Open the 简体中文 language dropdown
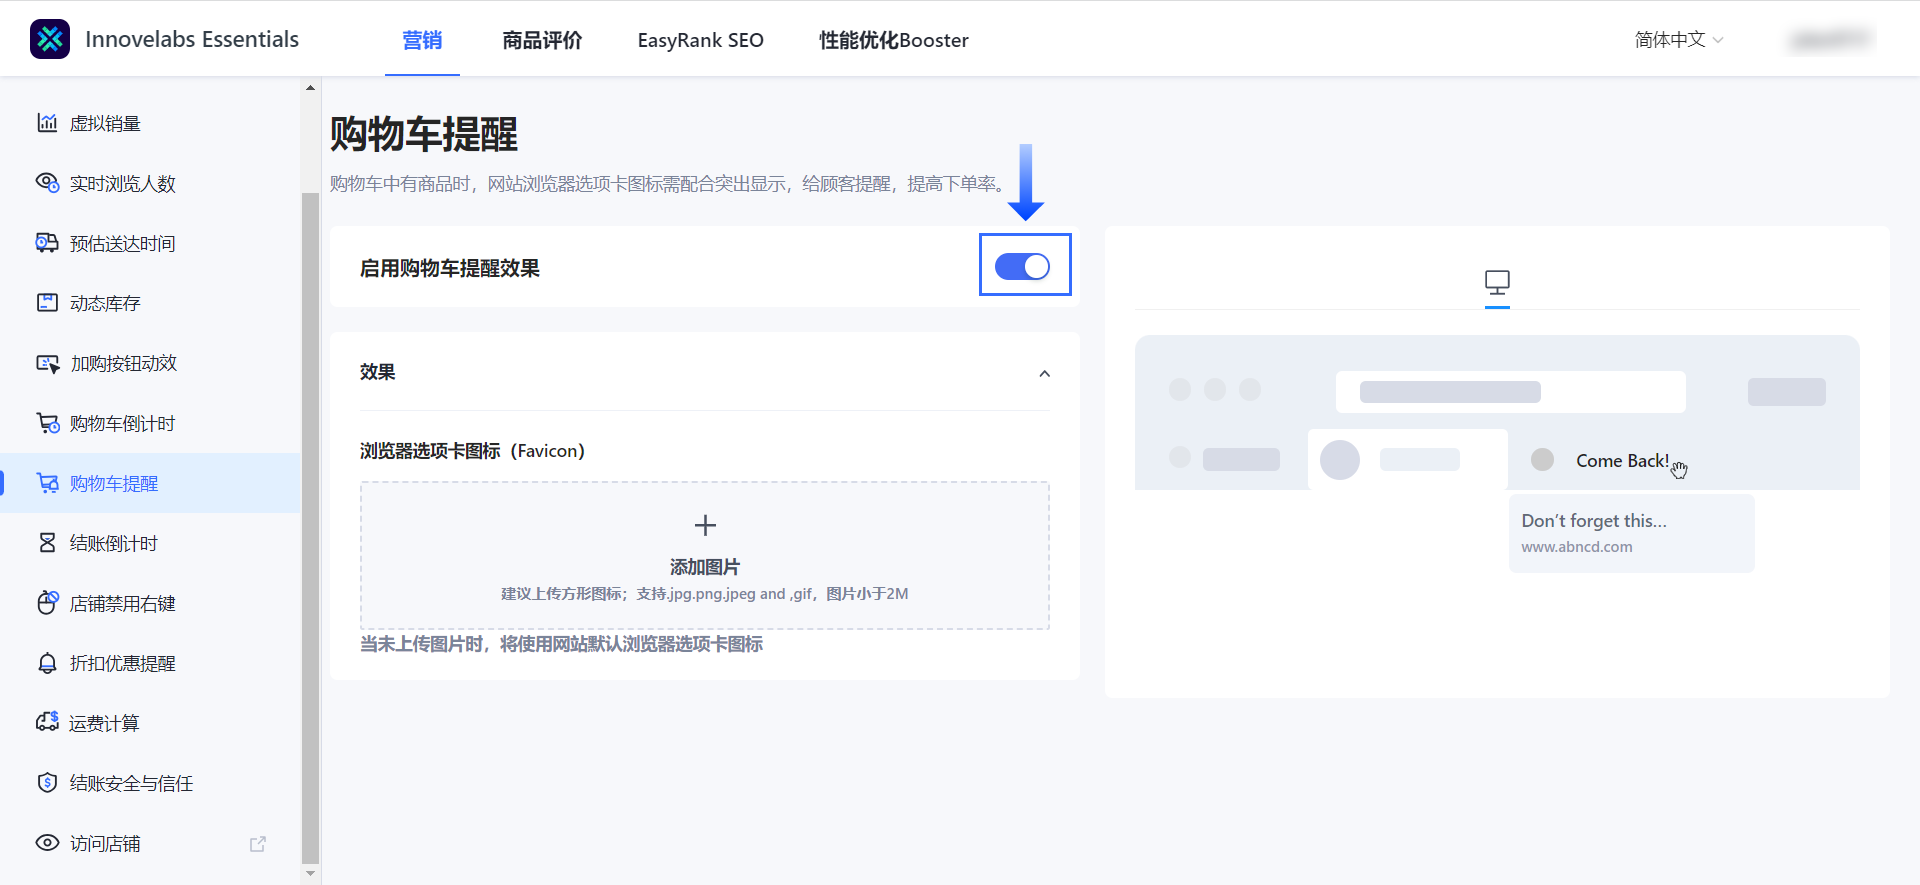 [1678, 40]
